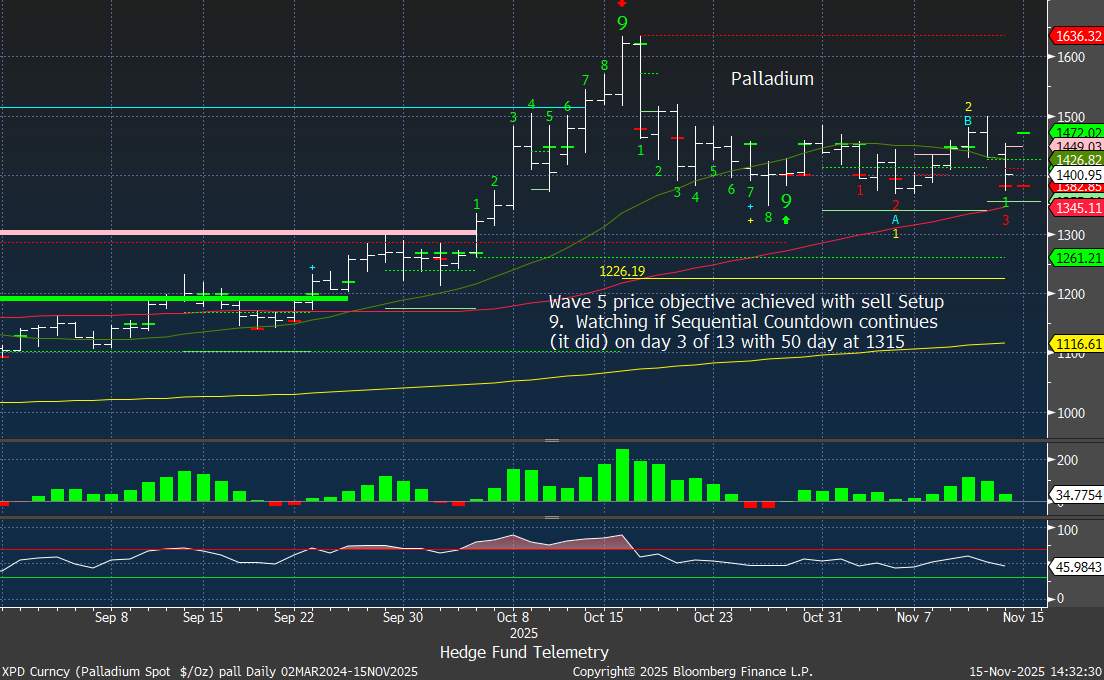The width and height of the screenshot is (1104, 680).
Task: Click divider handle between volume and RSI panels
Action: (x=551, y=517)
